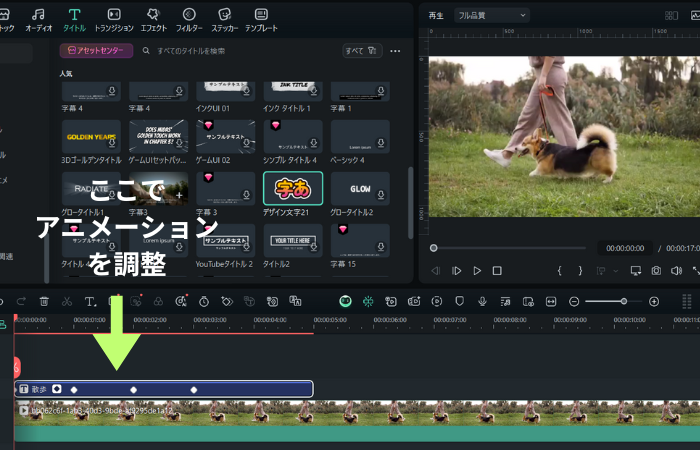700x450 pixels.
Task: Click the timeline zoom-in plus icon
Action: (x=654, y=301)
